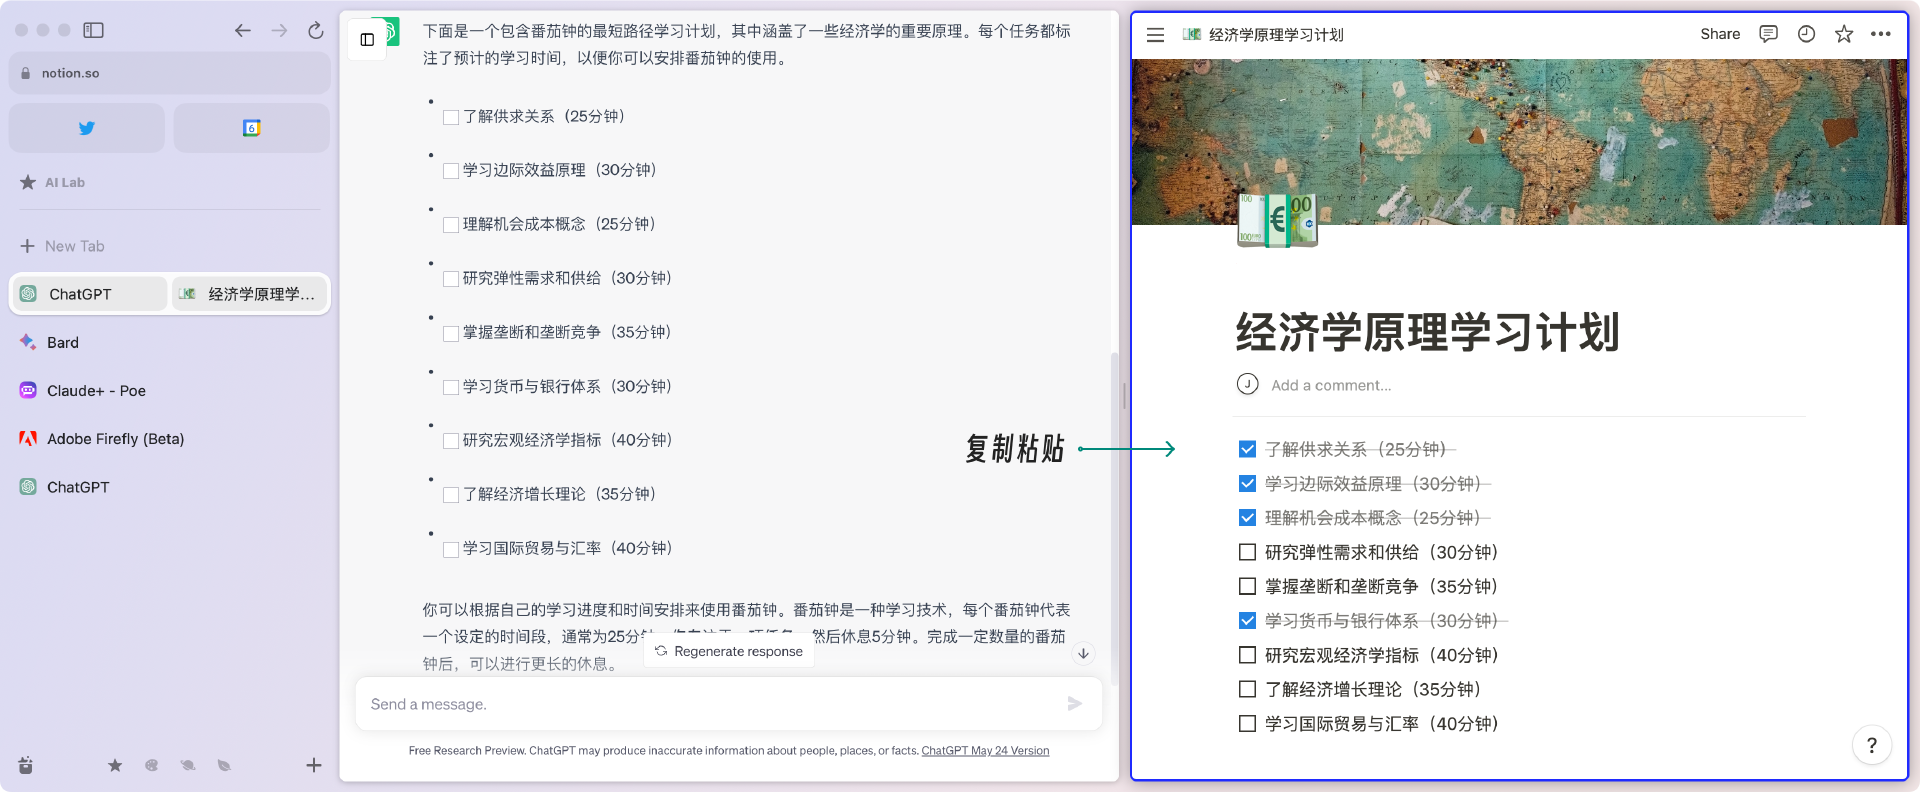Viewport: 1920px width, 792px height.
Task: Toggle the ChatGPT sidebar panel icon
Action: 367,40
